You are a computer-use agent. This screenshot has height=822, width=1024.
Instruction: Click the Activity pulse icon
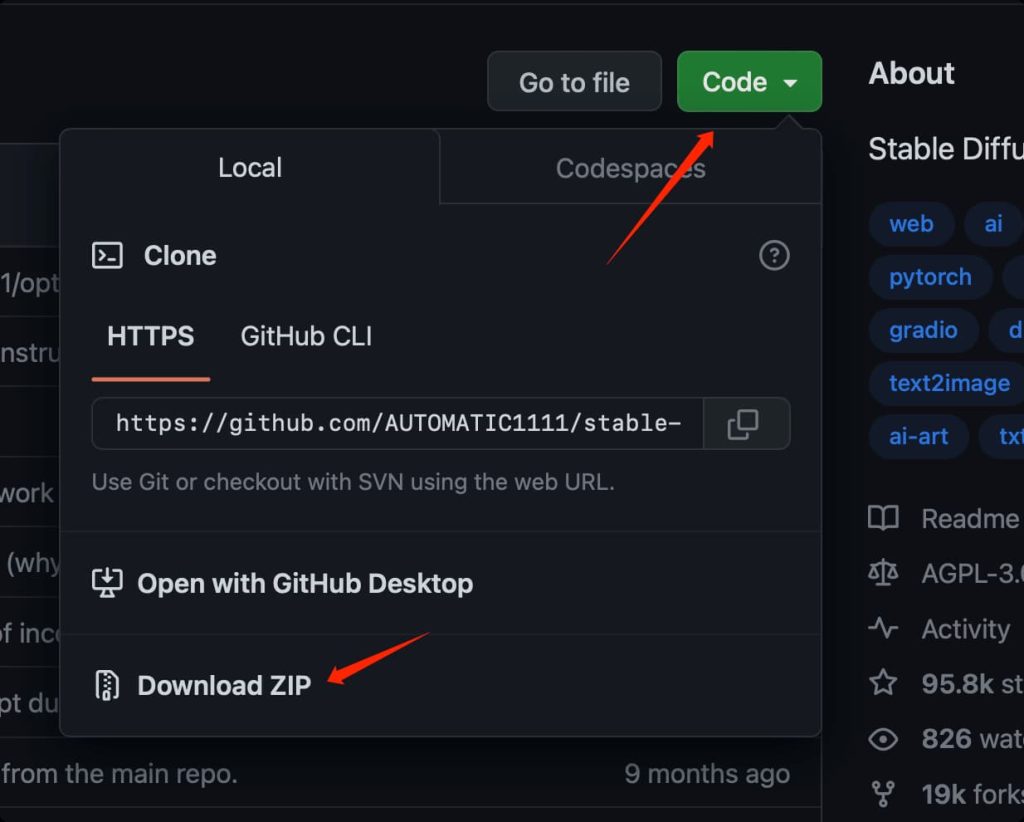coord(883,629)
